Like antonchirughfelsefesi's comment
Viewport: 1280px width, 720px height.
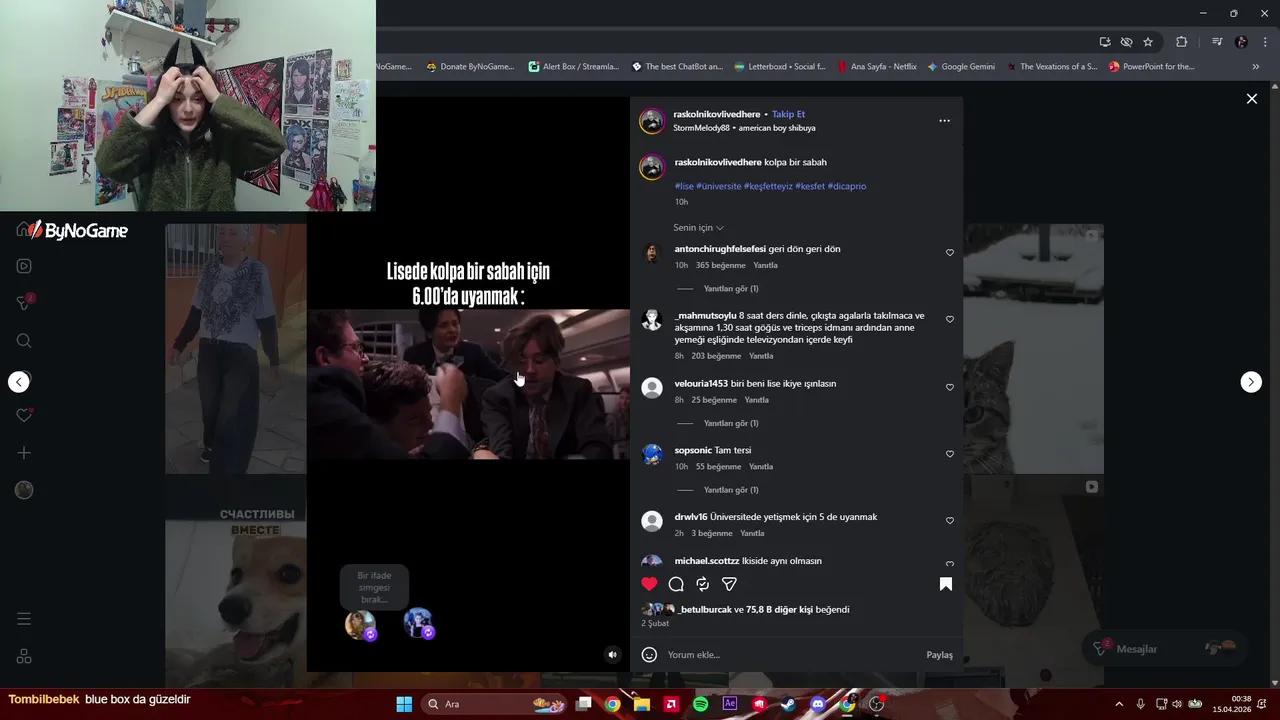(950, 253)
